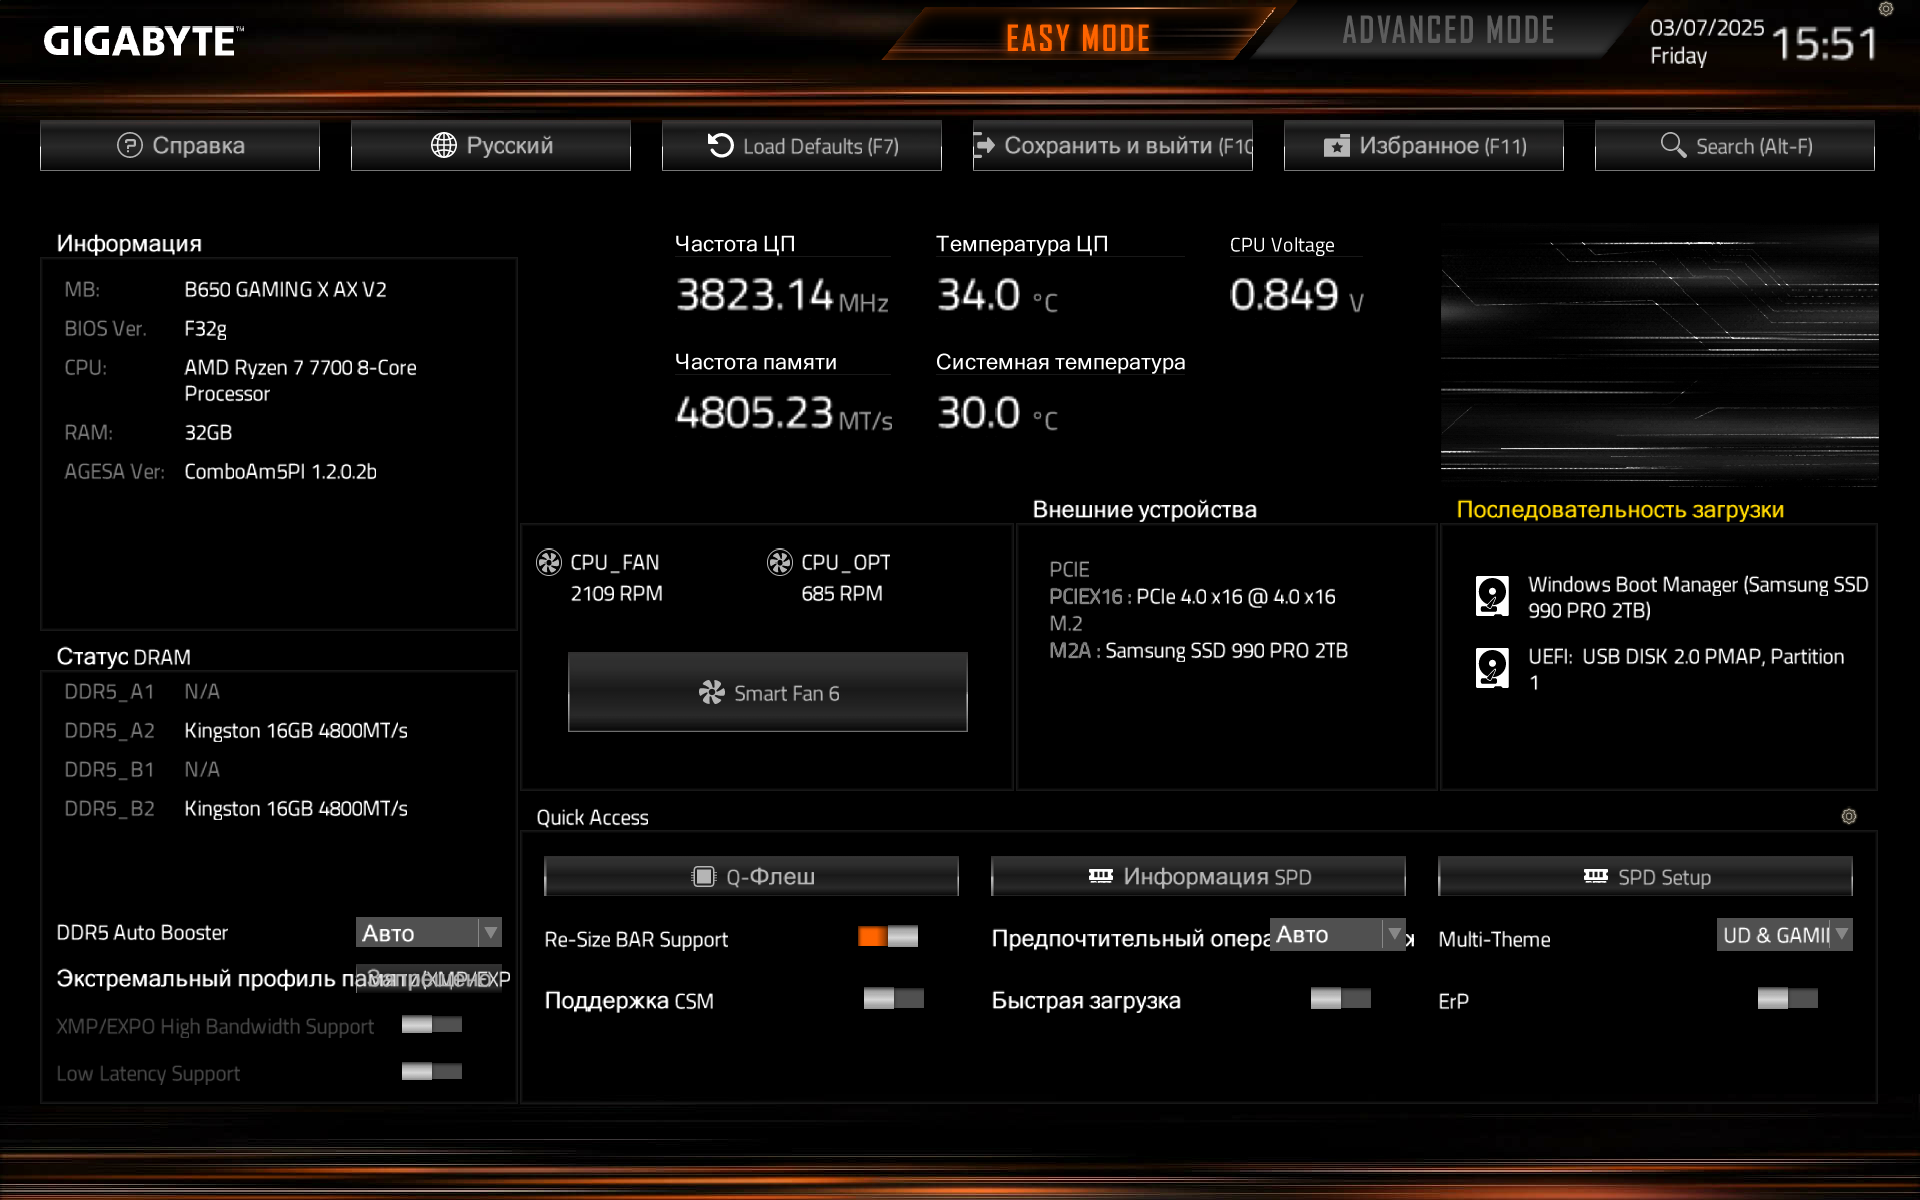
Task: Click PCIEX16 PCIe 4.0 x16 line
Action: (1192, 597)
